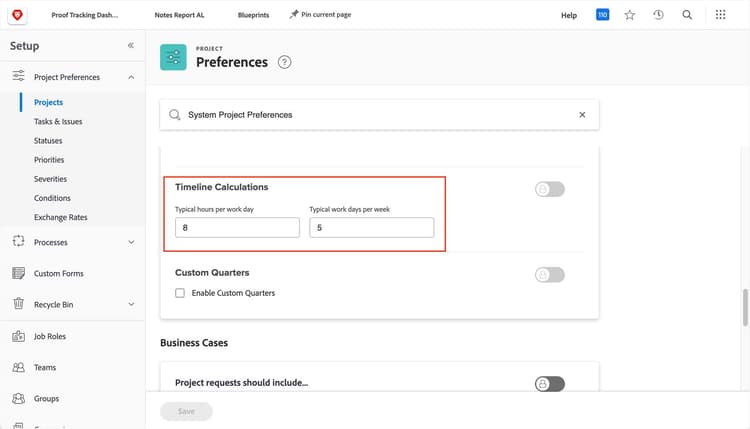This screenshot has width=750, height=429.
Task: Open the Blueprints pinned tab
Action: tap(253, 15)
